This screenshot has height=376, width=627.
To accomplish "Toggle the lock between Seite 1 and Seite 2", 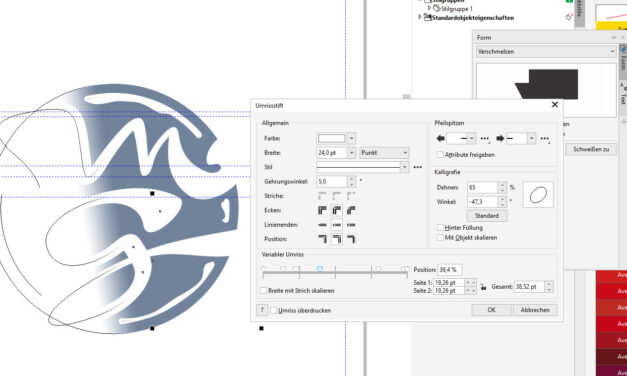I will click(483, 287).
